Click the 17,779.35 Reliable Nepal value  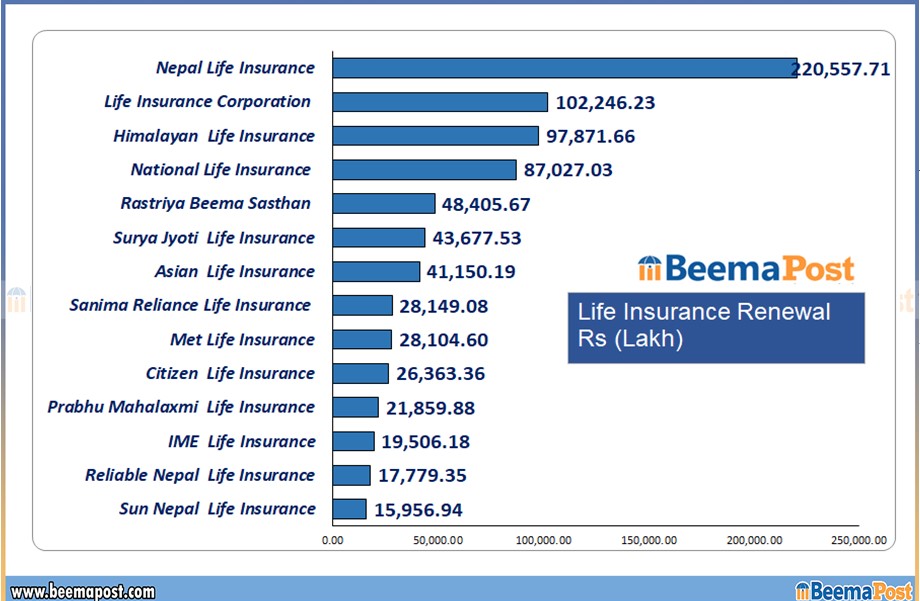(x=421, y=476)
